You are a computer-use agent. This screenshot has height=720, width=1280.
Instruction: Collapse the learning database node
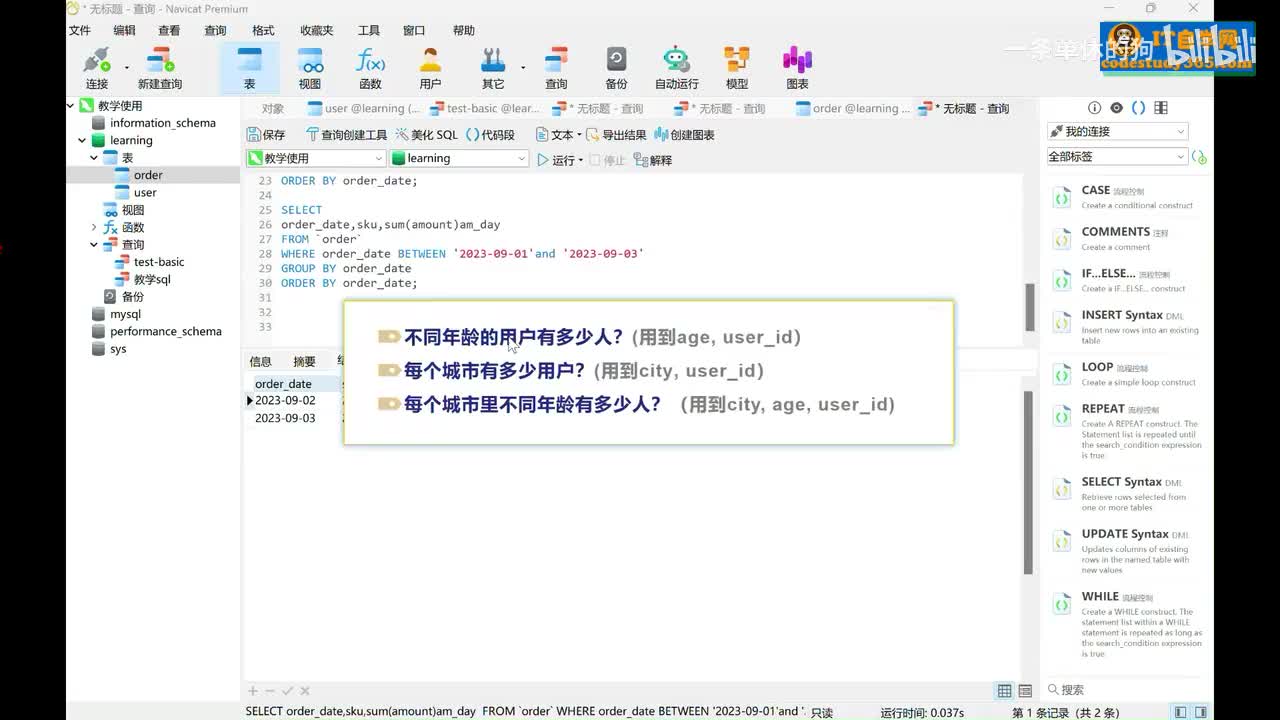82,140
